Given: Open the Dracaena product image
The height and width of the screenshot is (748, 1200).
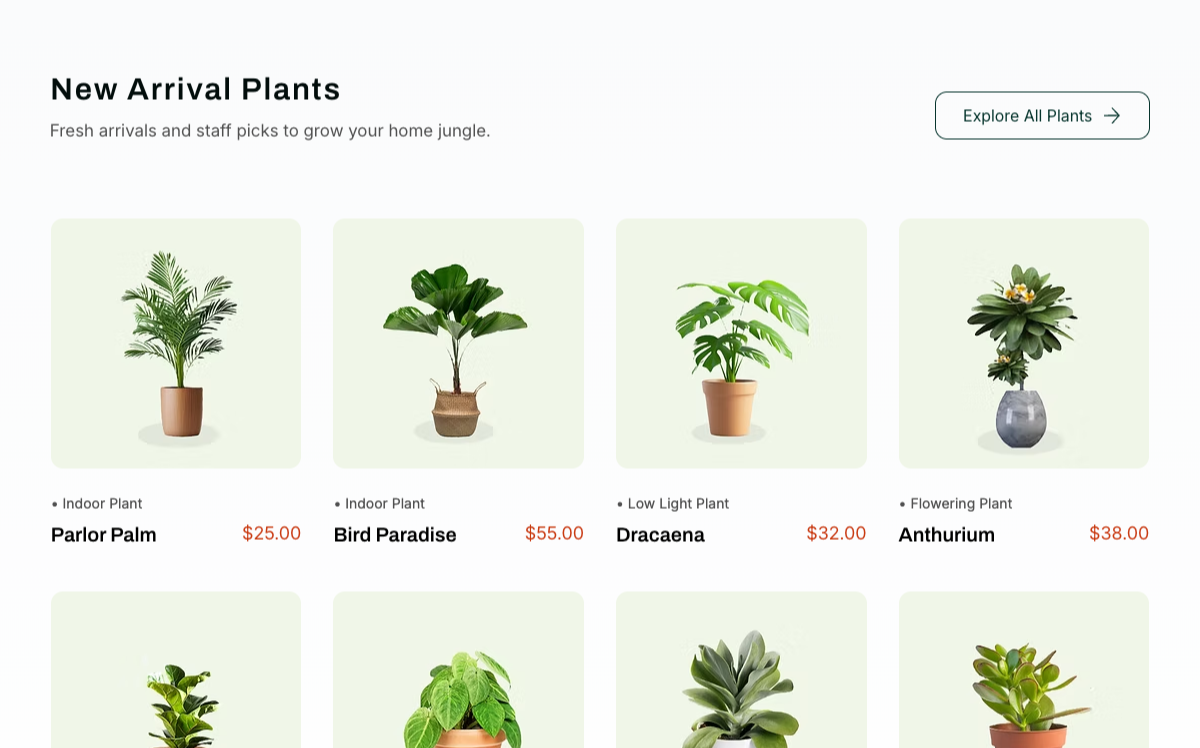Looking at the screenshot, I should (741, 343).
